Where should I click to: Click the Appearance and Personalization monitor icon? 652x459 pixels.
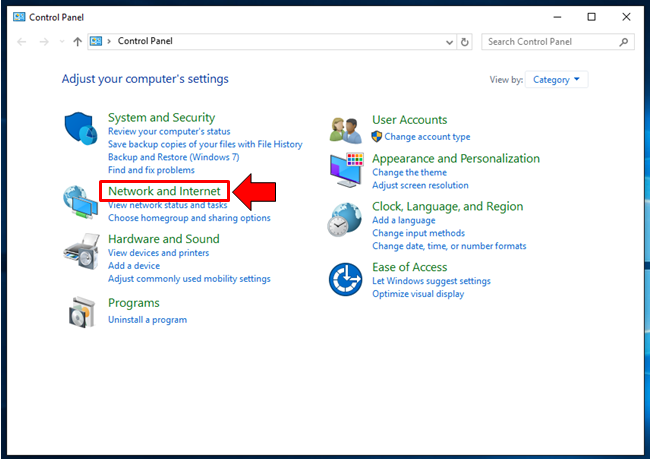(x=346, y=171)
